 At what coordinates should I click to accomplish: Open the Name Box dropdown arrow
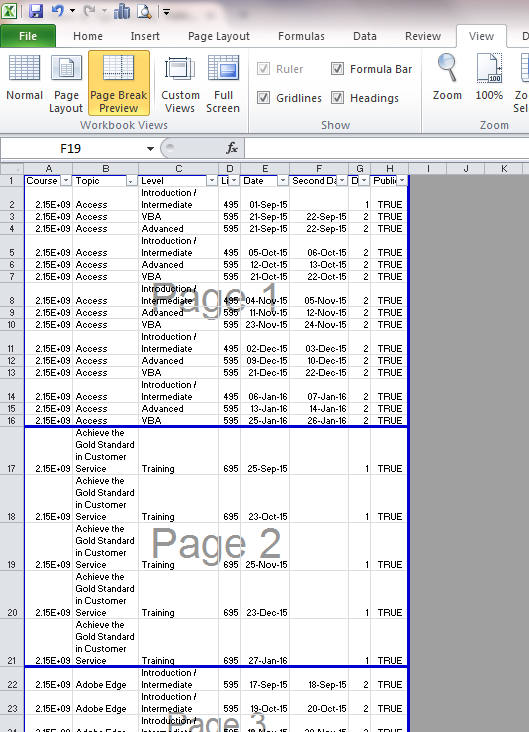coord(150,149)
